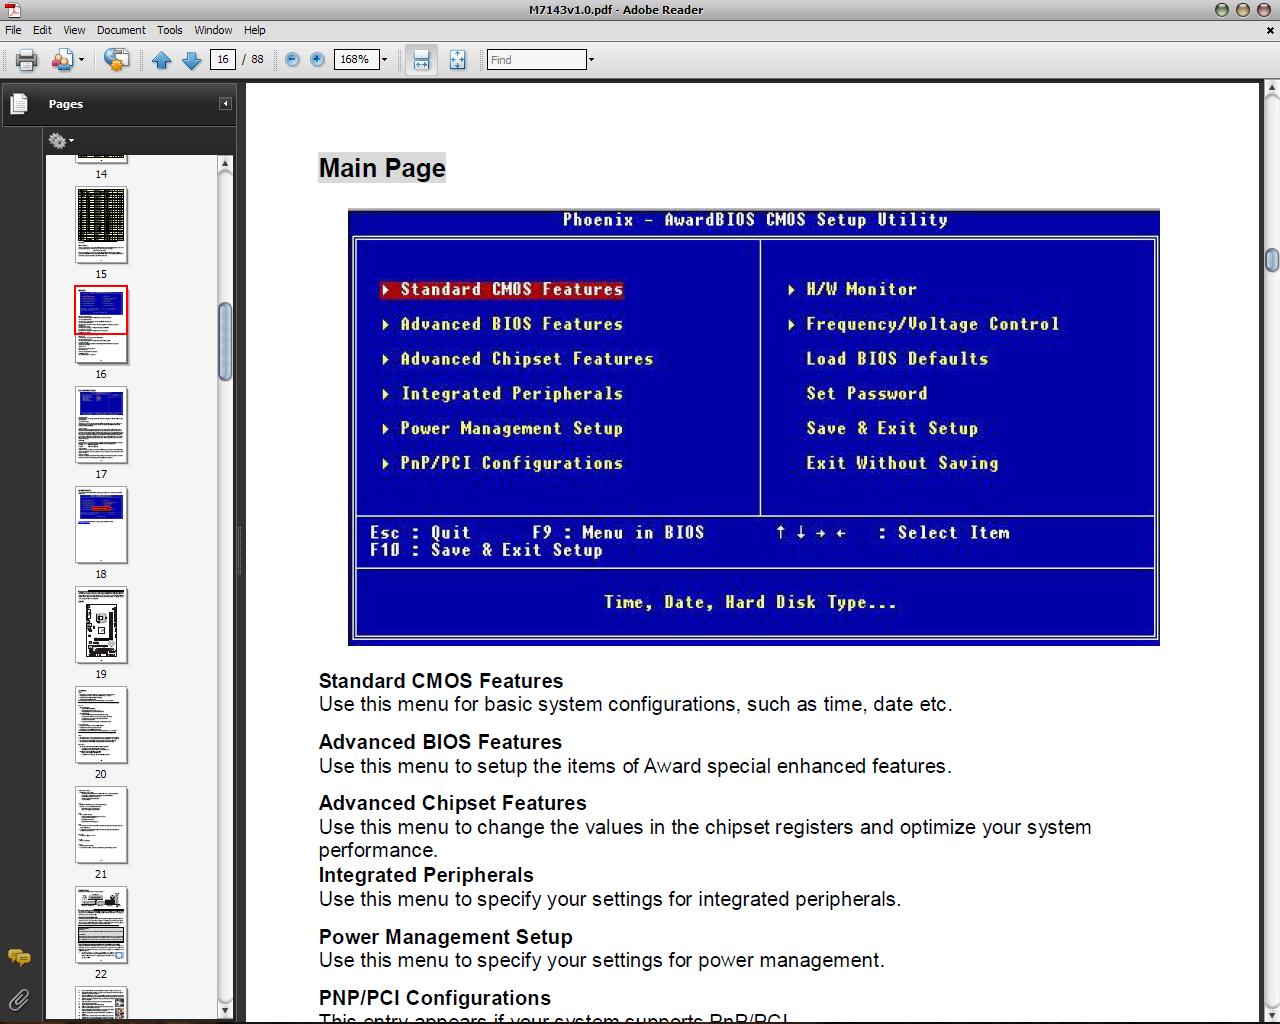This screenshot has height=1024, width=1280.
Task: Click 'PNP/PCI Configurations' bold heading
Action: (435, 998)
